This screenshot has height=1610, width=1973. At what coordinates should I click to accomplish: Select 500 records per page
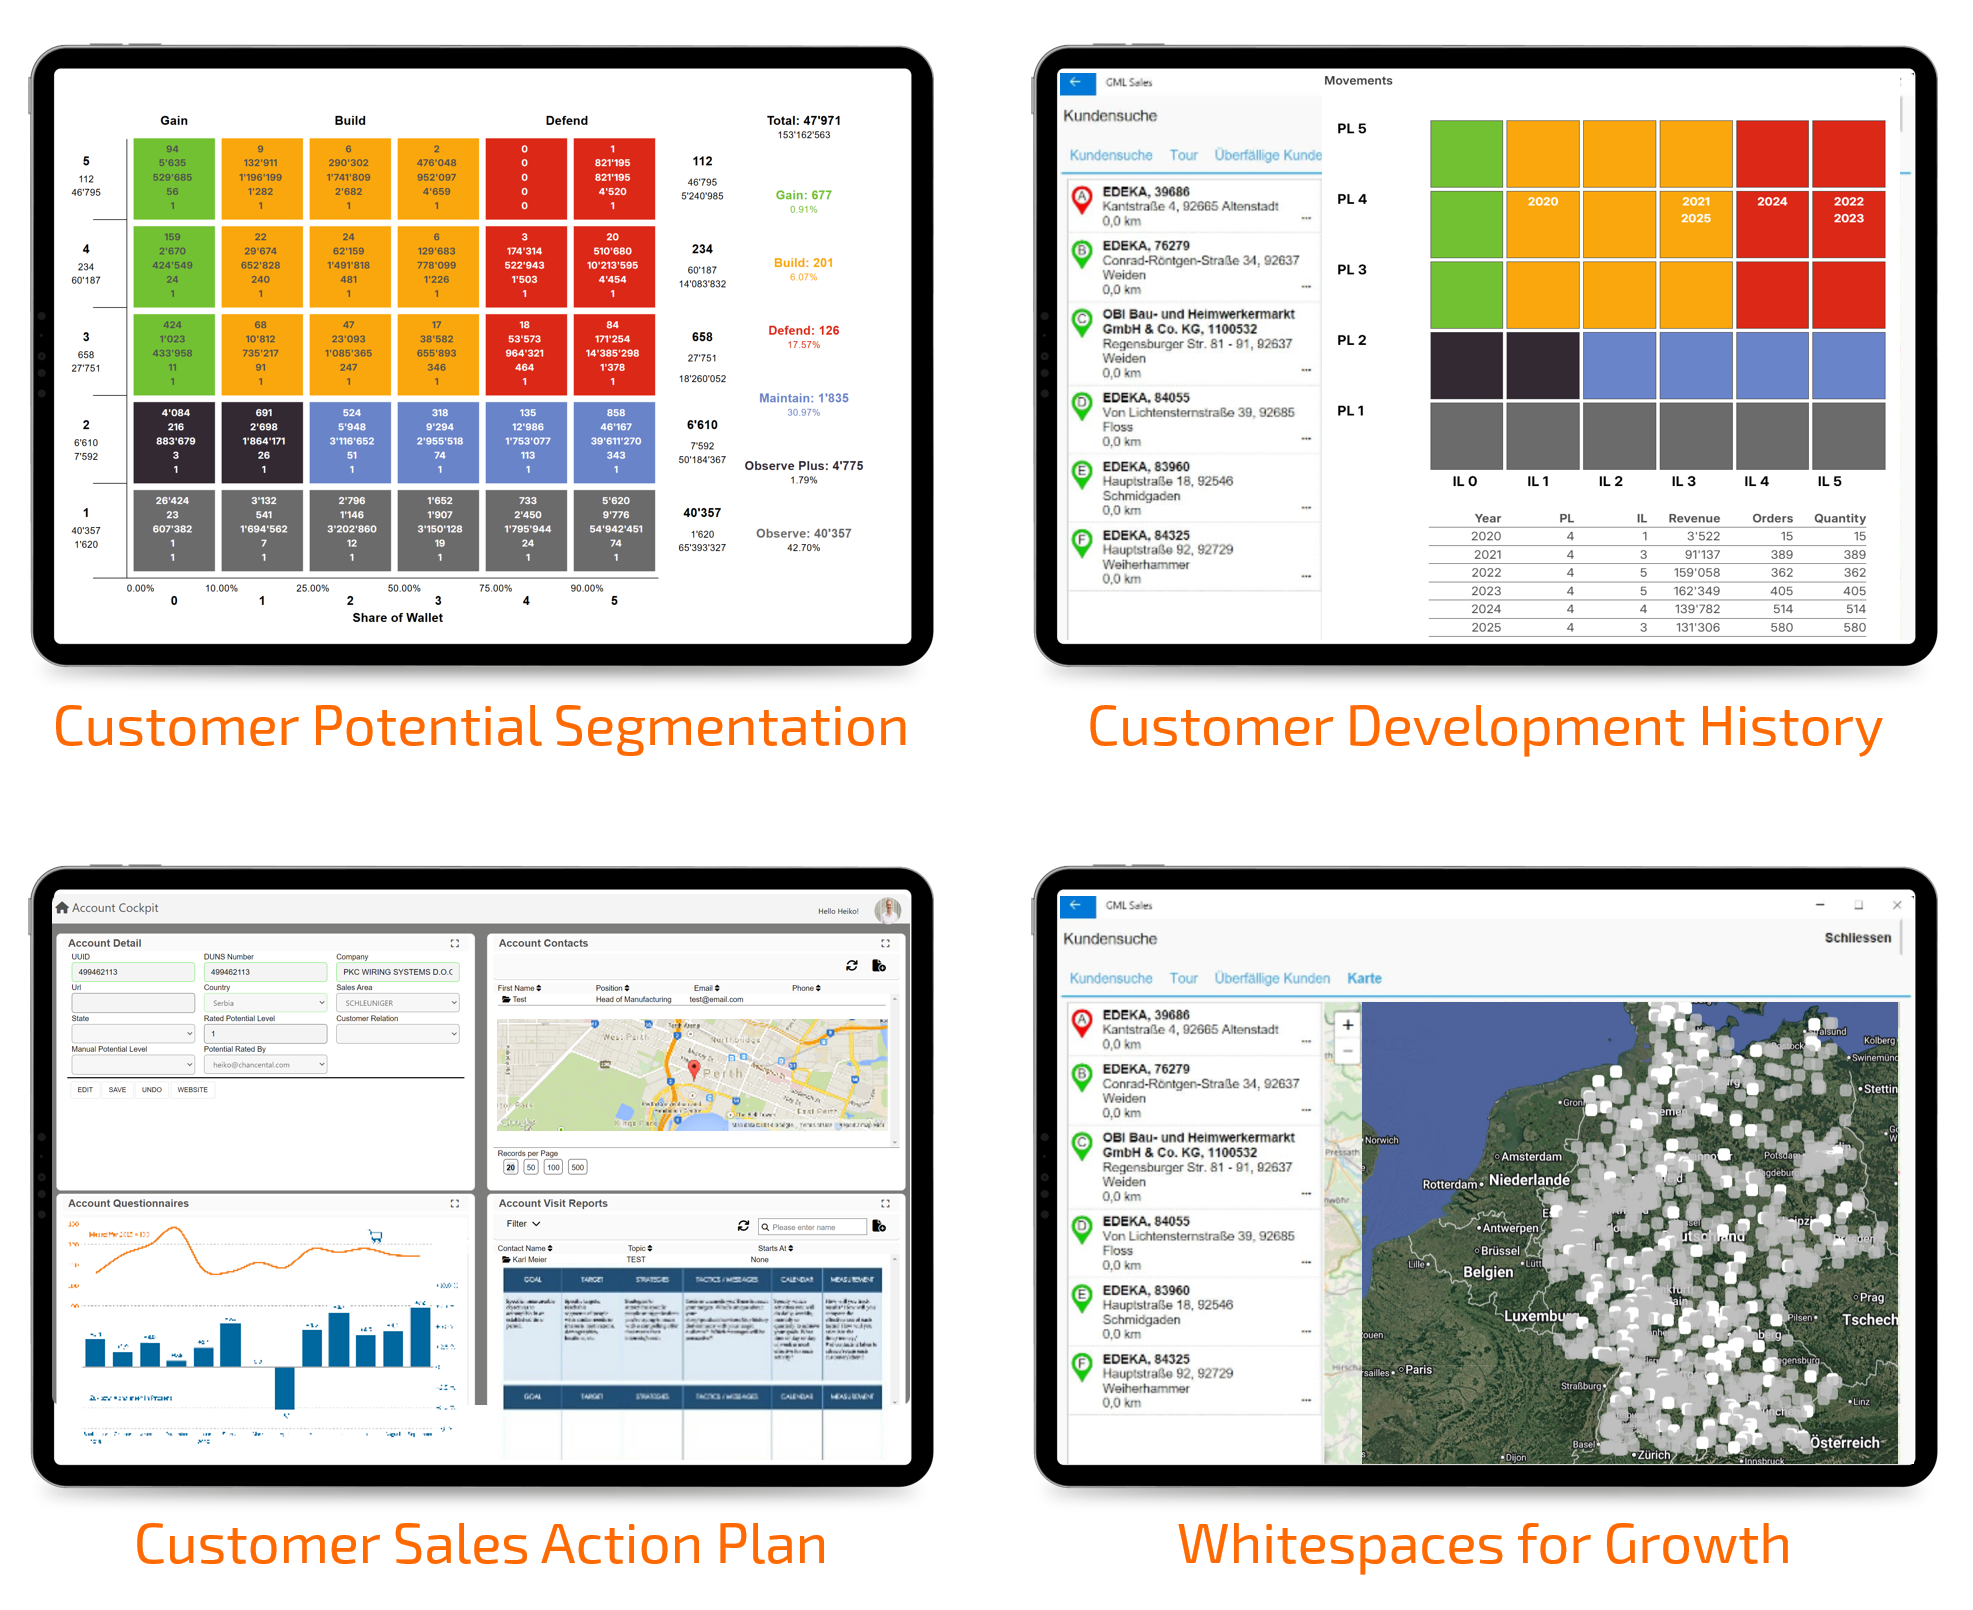577,1168
